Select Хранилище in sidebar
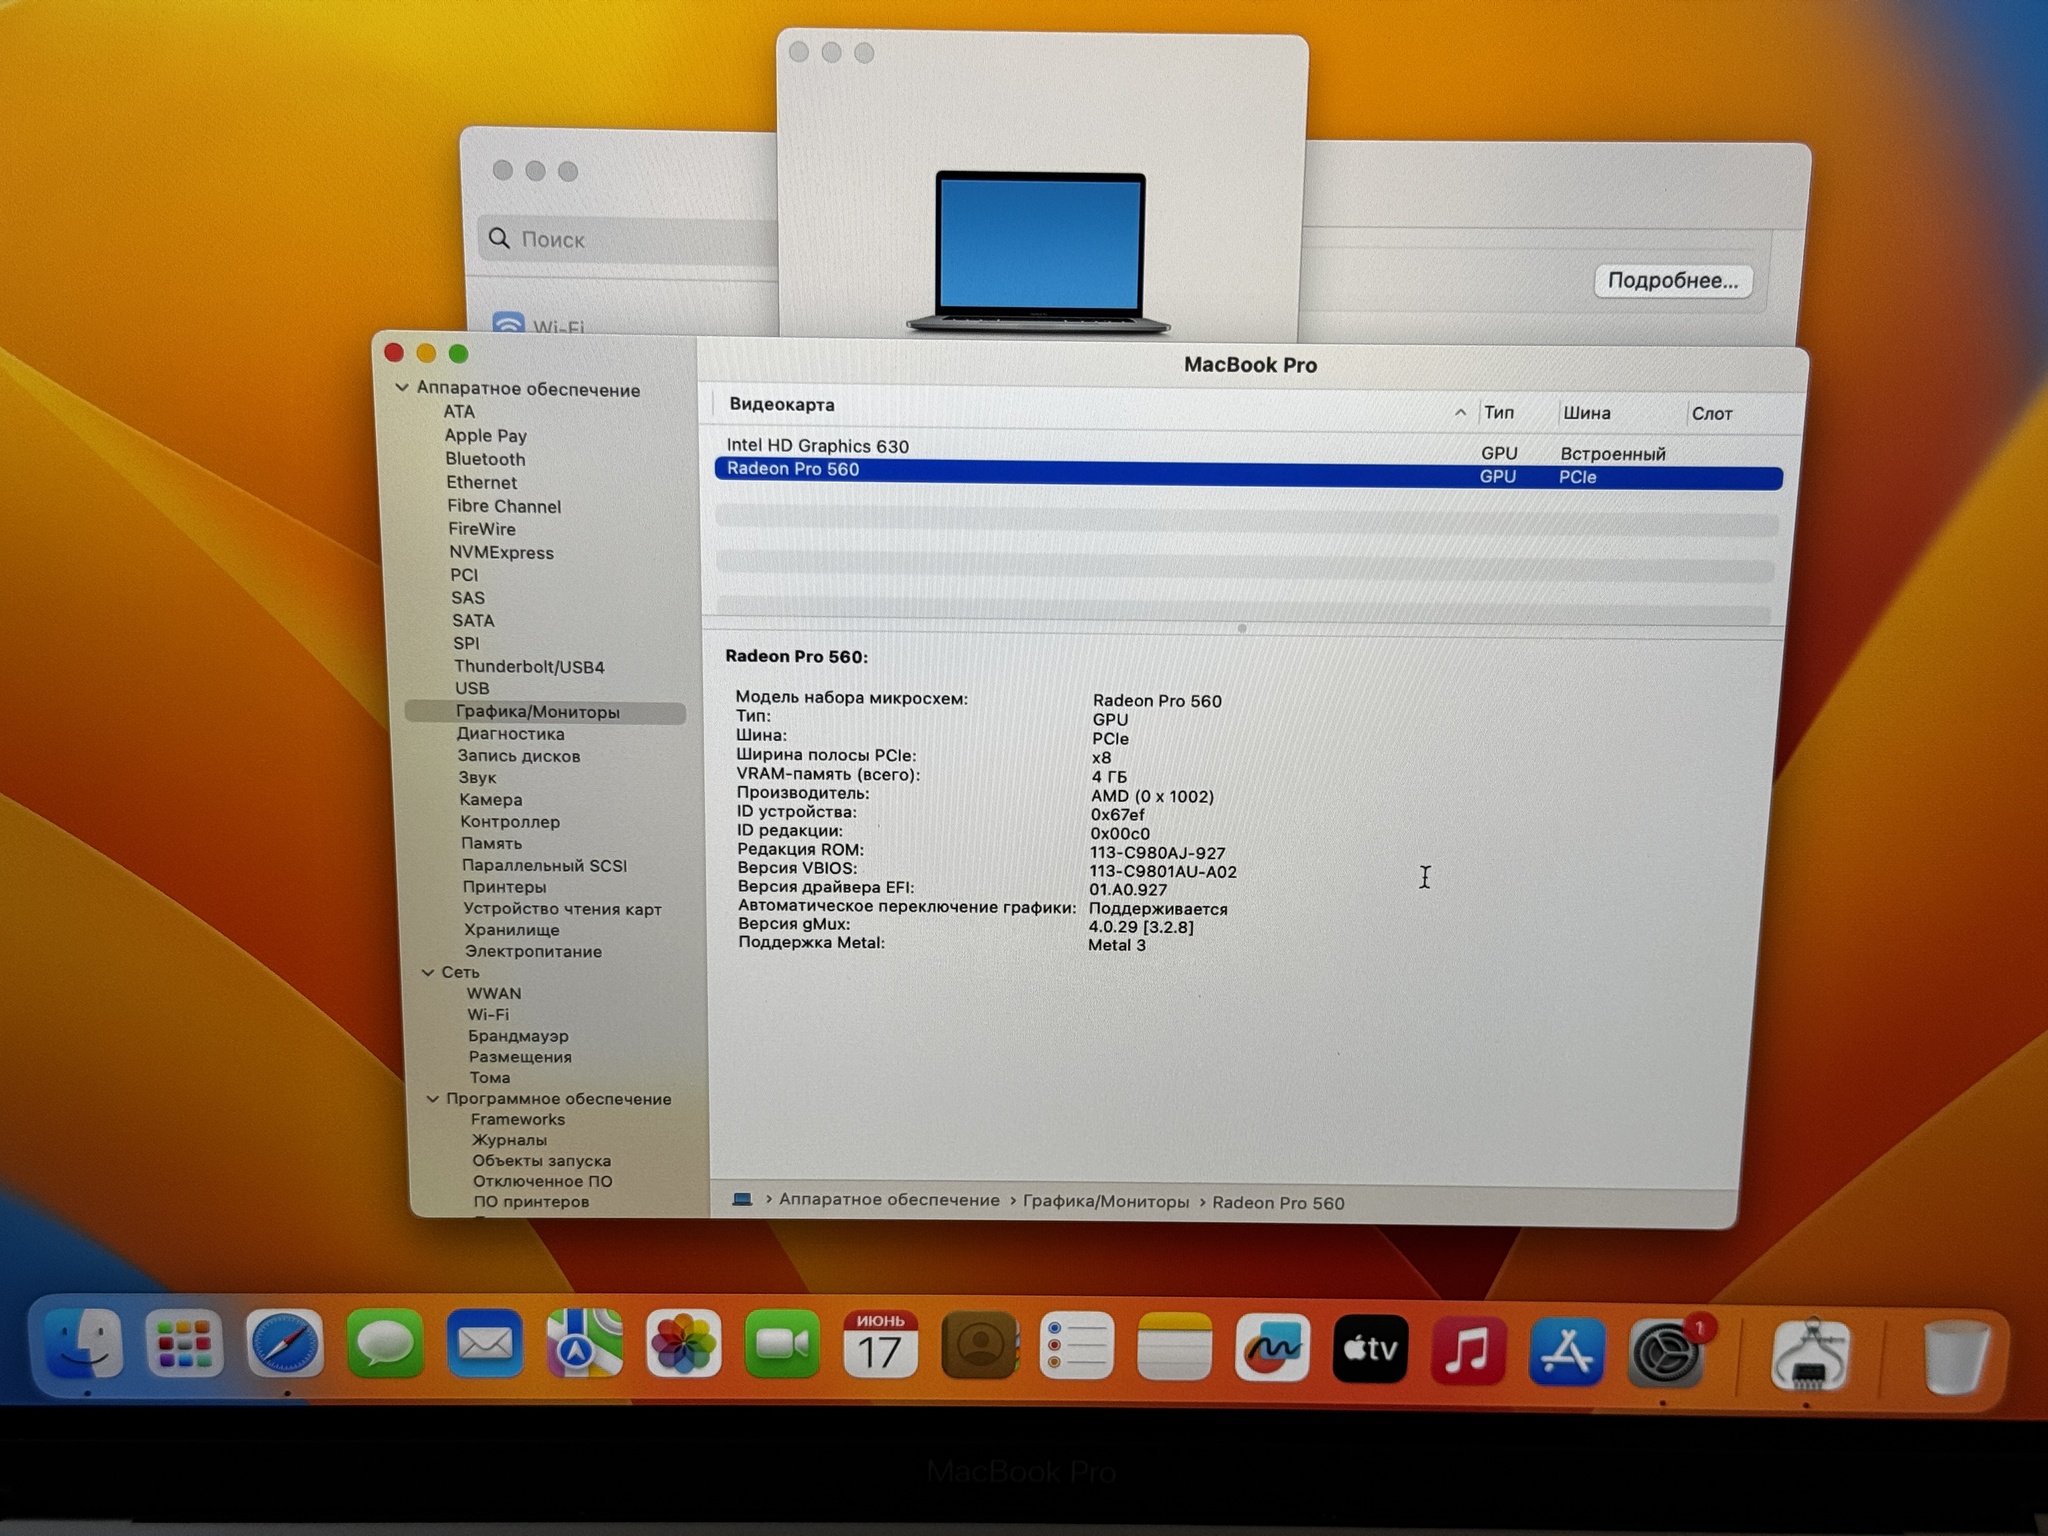The width and height of the screenshot is (2048, 1536). coord(512,930)
